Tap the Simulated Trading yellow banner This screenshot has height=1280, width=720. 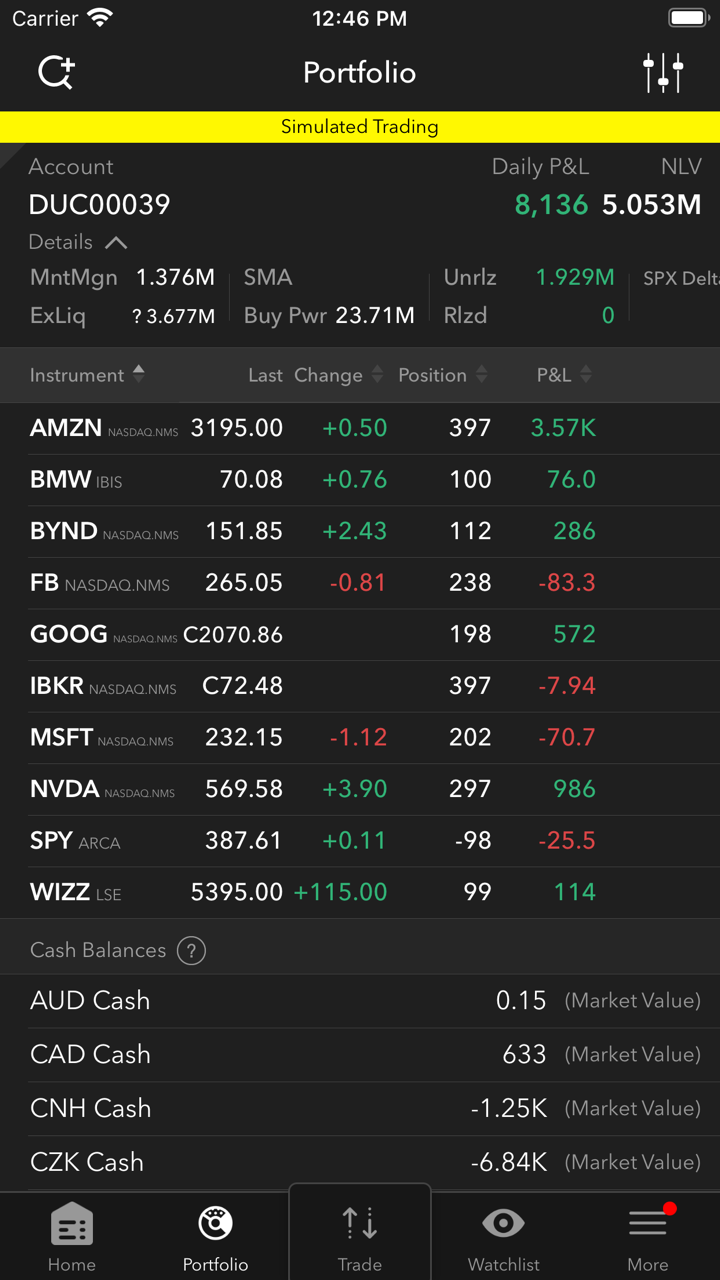coord(360,127)
